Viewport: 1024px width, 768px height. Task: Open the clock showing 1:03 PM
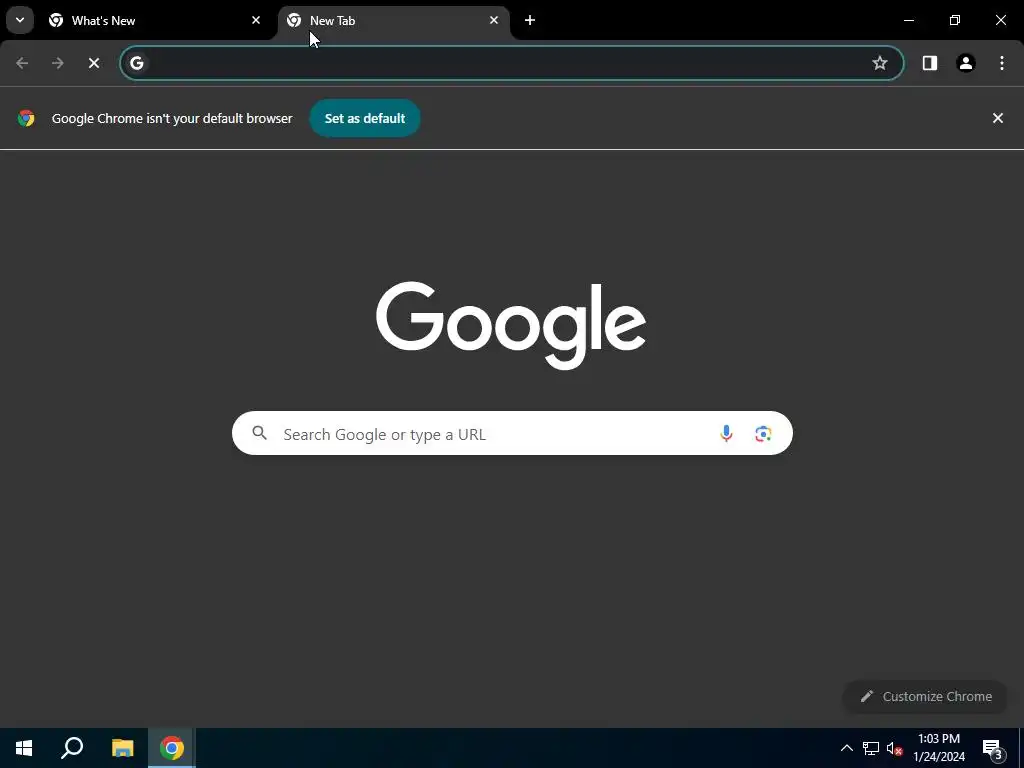[x=939, y=748]
